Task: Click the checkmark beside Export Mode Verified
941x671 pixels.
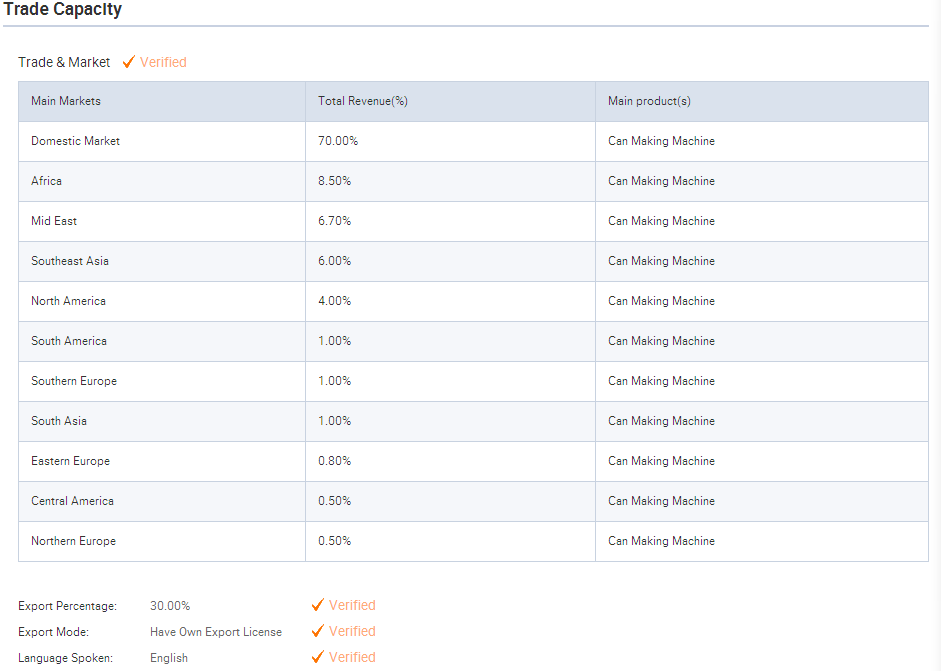Action: (x=318, y=631)
